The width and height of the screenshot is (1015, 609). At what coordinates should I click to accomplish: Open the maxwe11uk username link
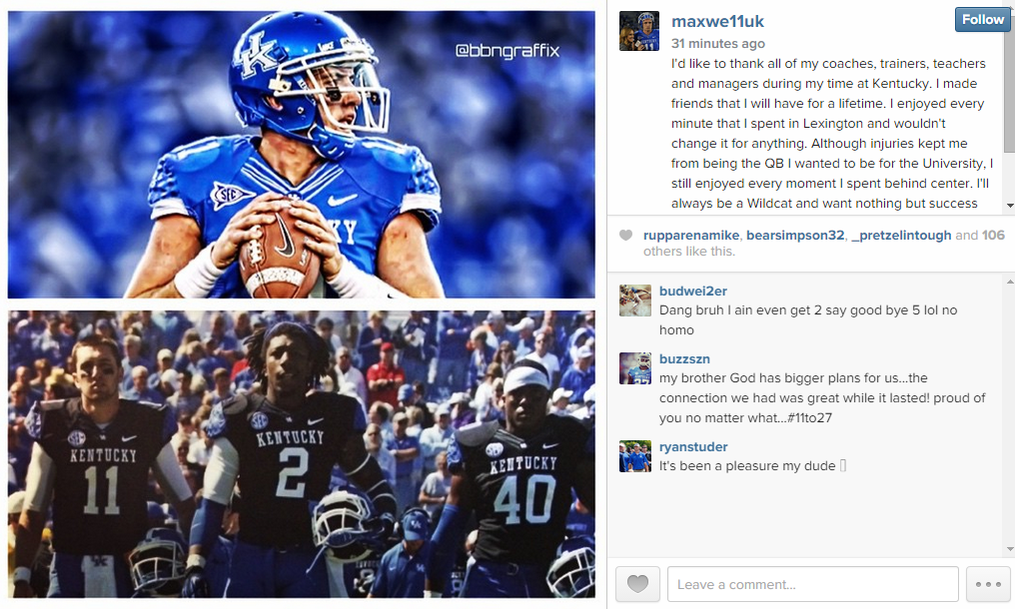pyautogui.click(x=717, y=21)
